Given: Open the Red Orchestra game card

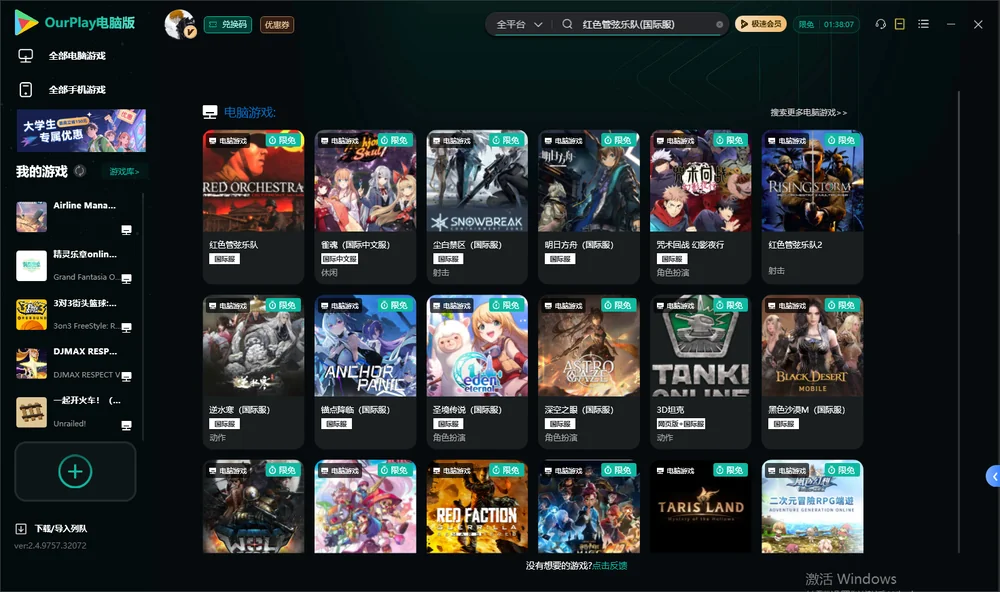Looking at the screenshot, I should point(253,207).
